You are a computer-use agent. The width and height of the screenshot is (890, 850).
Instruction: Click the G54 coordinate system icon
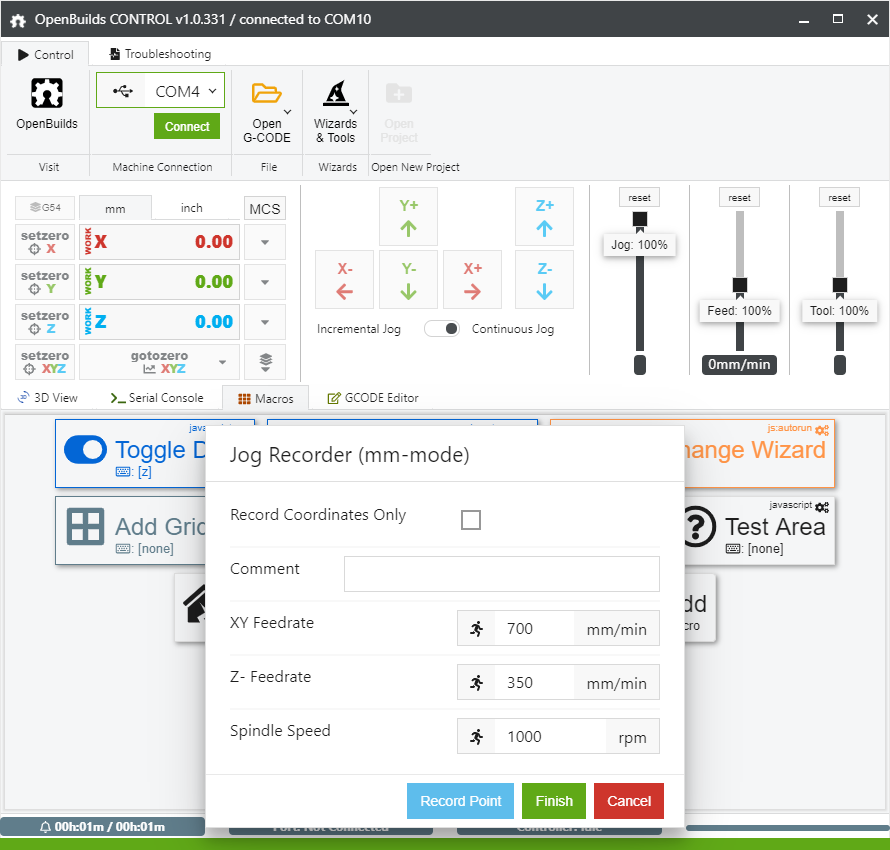click(x=45, y=208)
